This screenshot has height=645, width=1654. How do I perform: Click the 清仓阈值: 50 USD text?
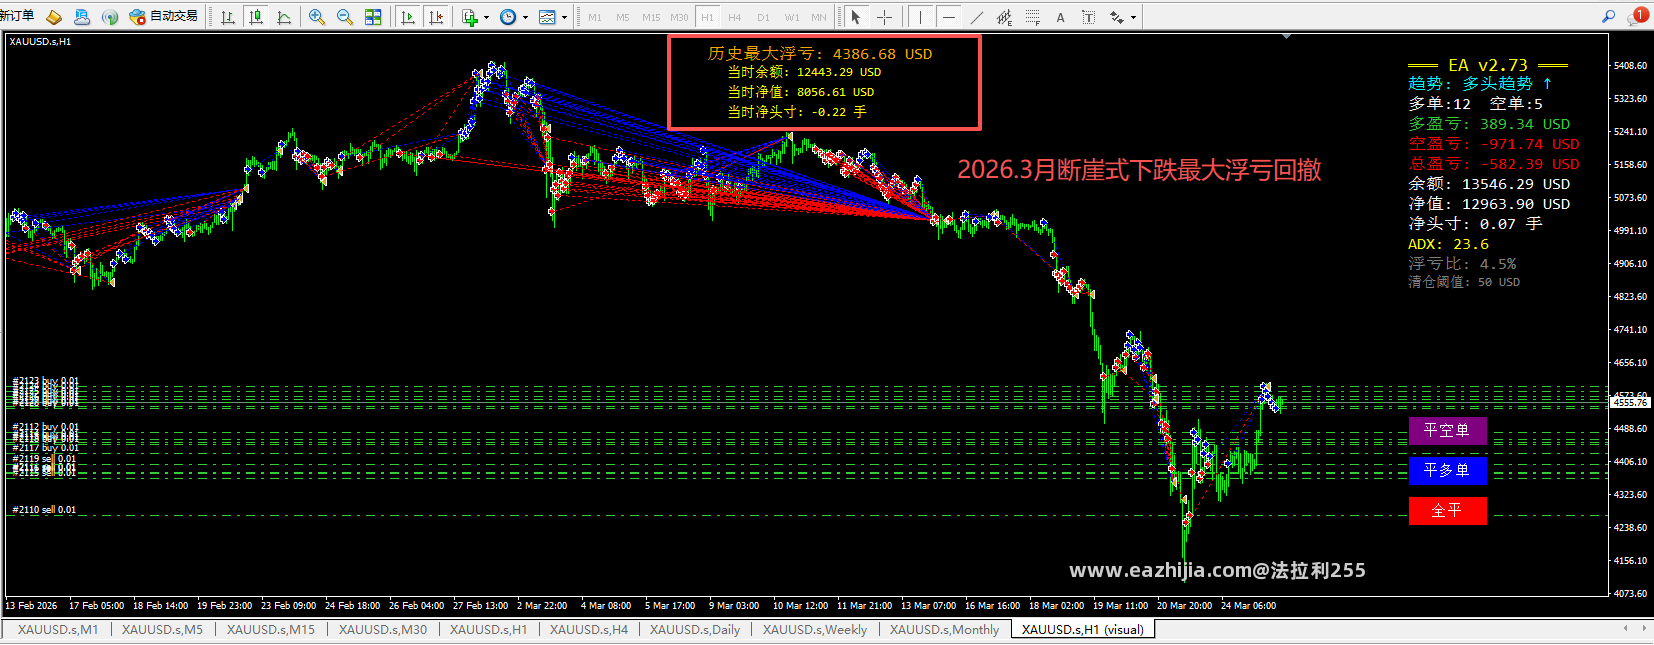(x=1464, y=282)
